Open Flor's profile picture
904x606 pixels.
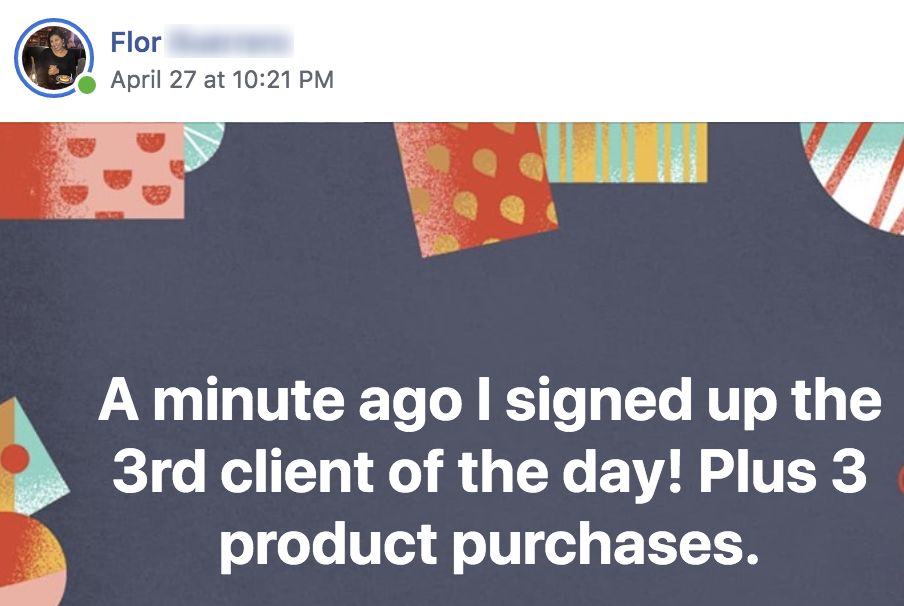tap(54, 58)
